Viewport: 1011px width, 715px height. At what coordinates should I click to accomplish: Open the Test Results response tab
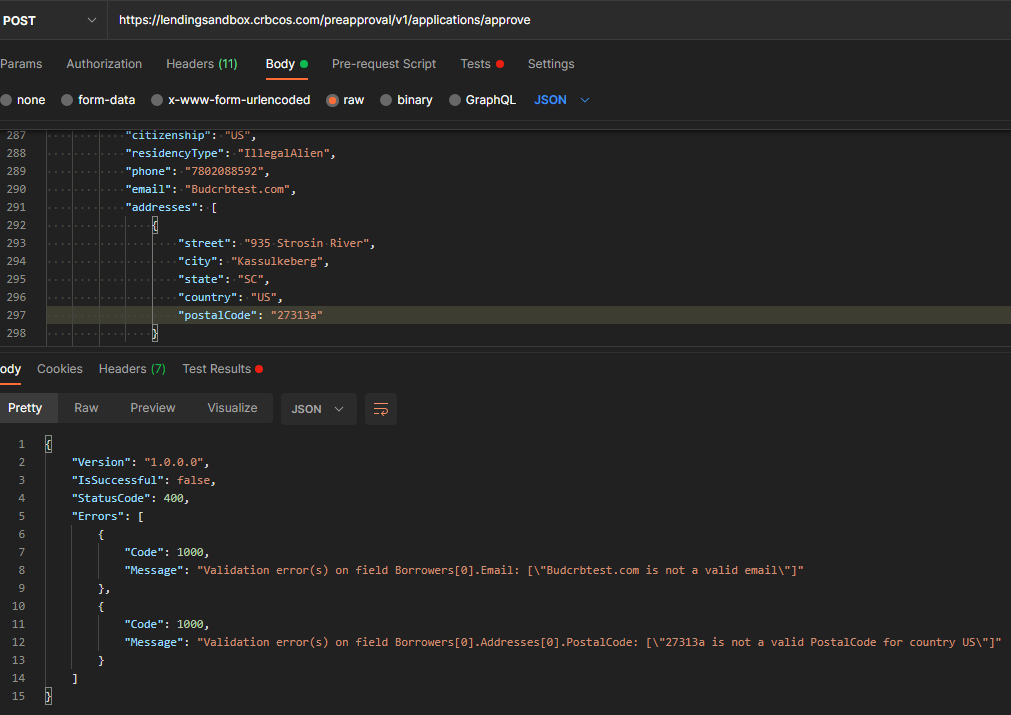(216, 369)
